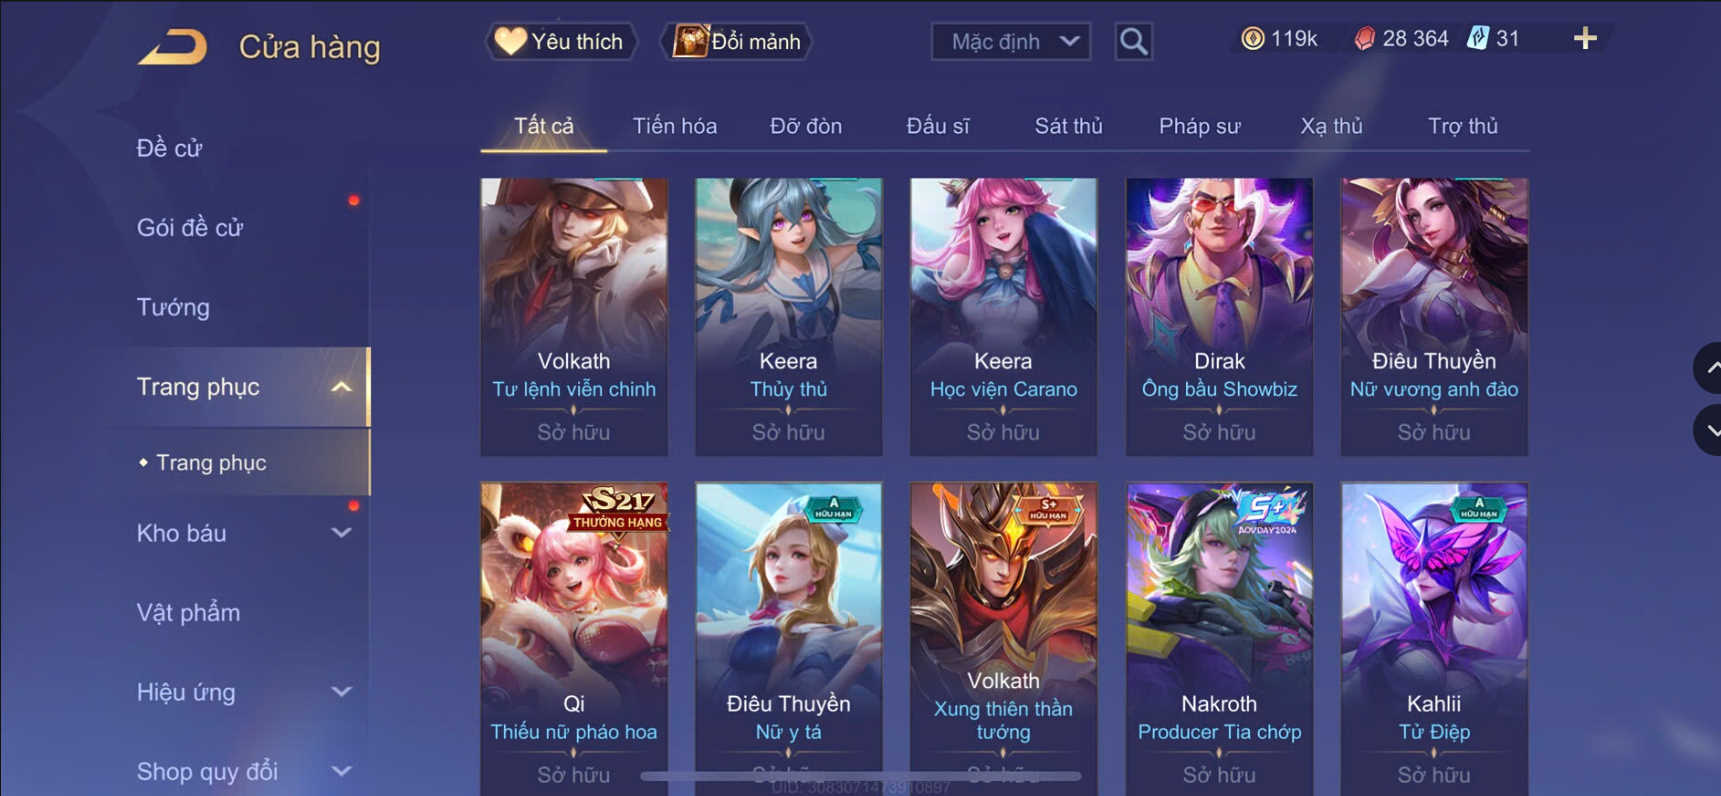Open the Dirak Ông bầu Showbiz skin card

coord(1219,317)
